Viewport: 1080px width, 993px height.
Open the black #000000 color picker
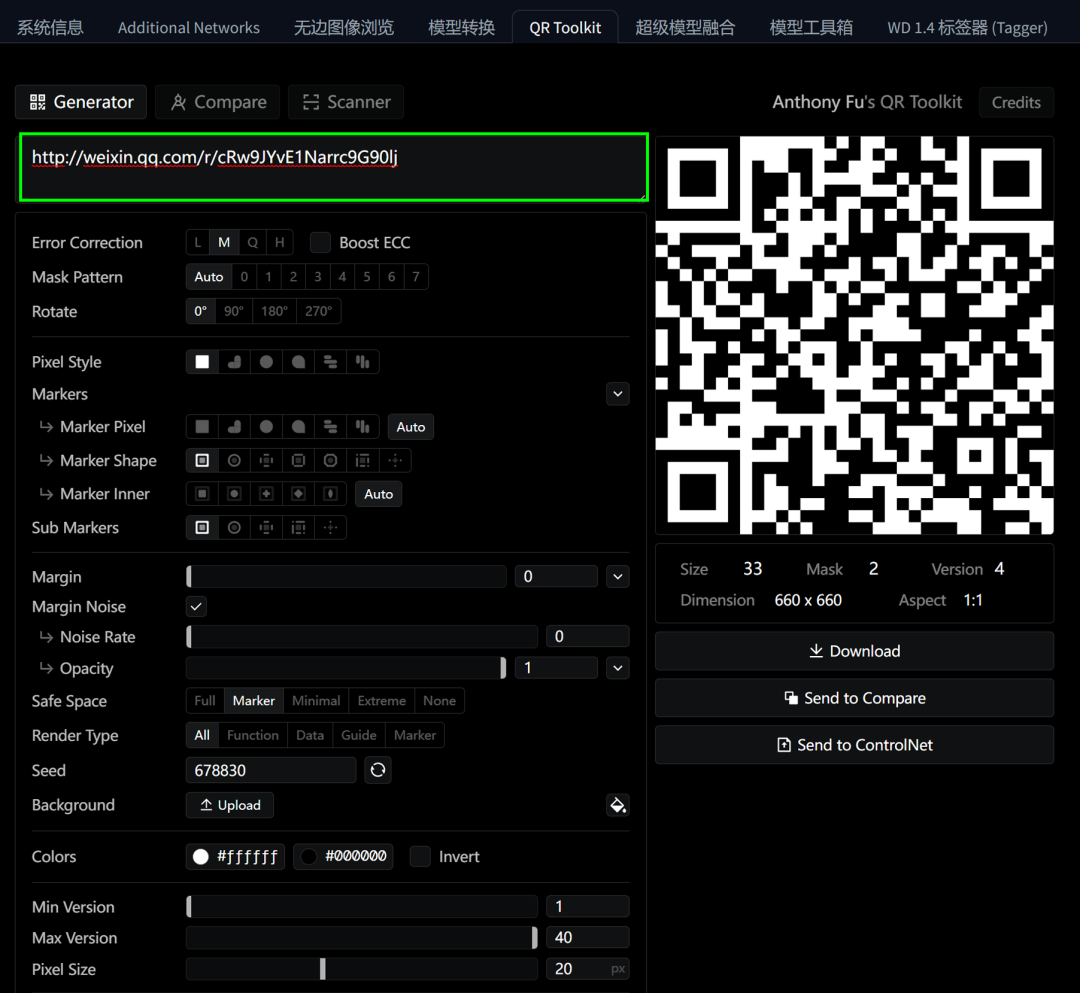point(344,857)
